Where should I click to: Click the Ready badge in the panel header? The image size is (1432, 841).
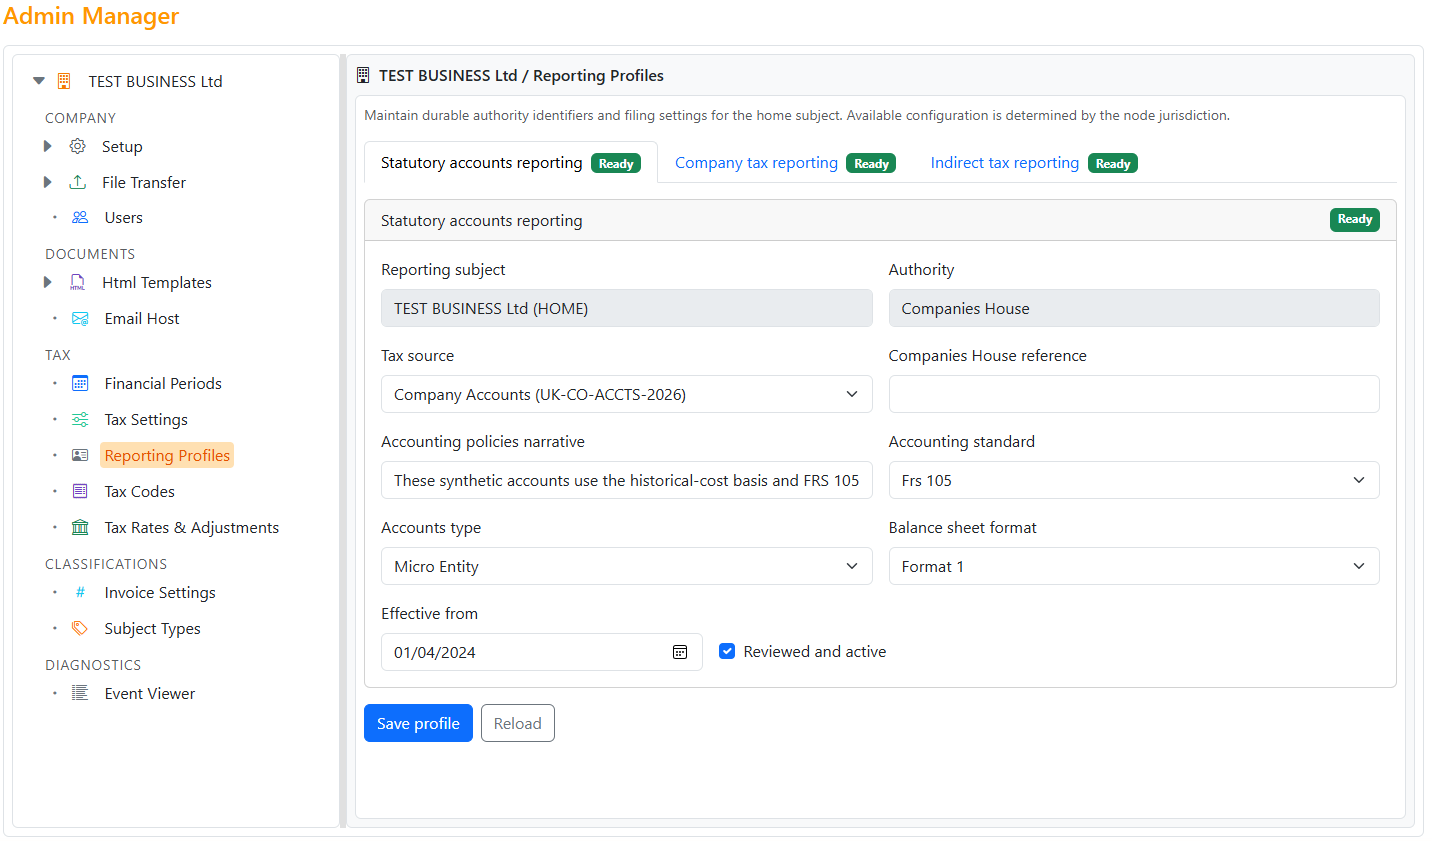1354,219
